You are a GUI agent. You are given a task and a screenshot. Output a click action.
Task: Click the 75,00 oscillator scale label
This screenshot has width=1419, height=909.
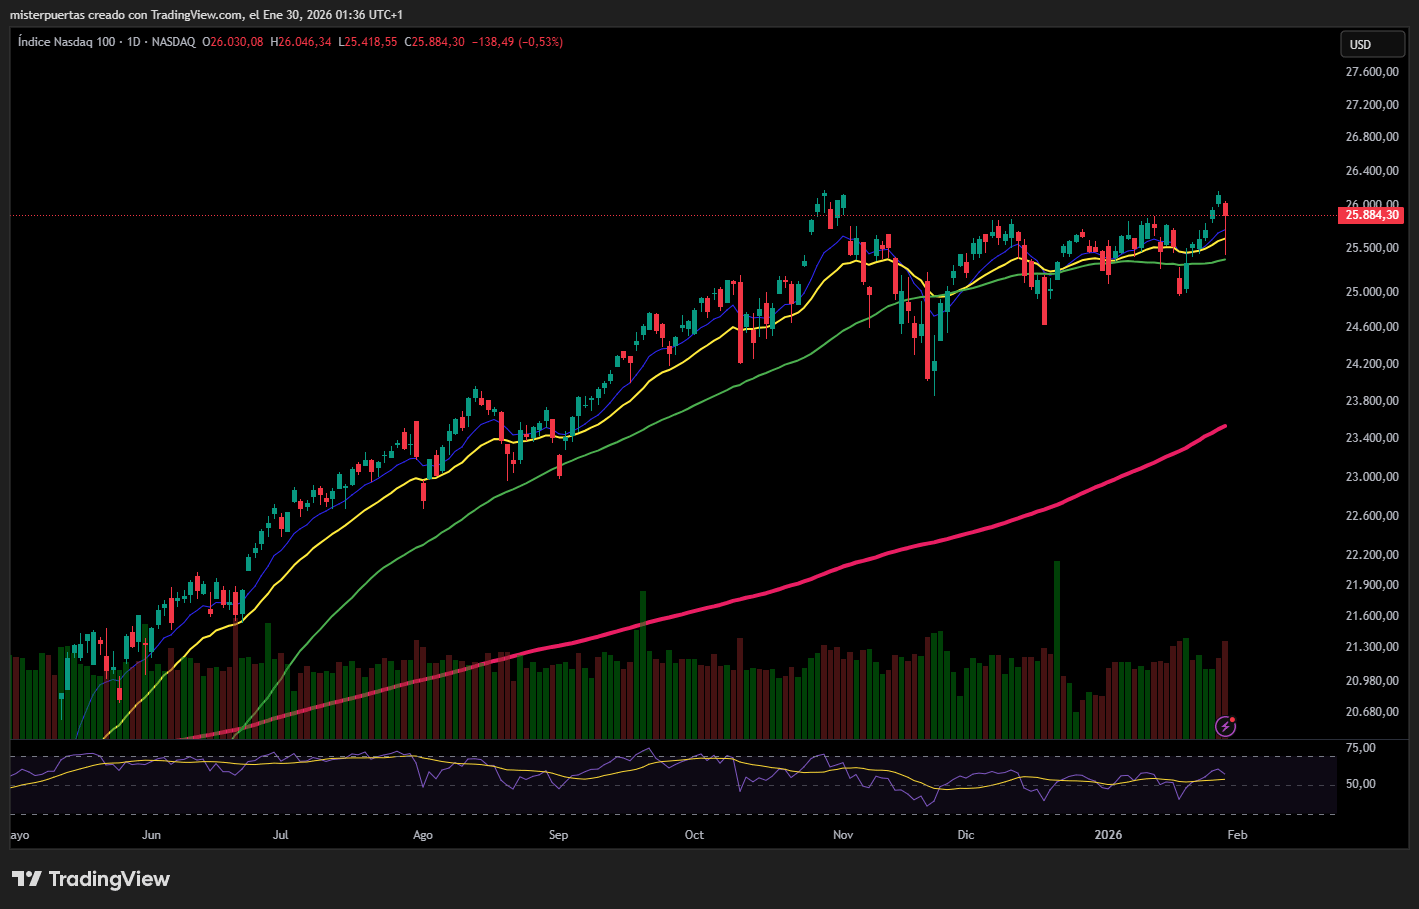1361,748
